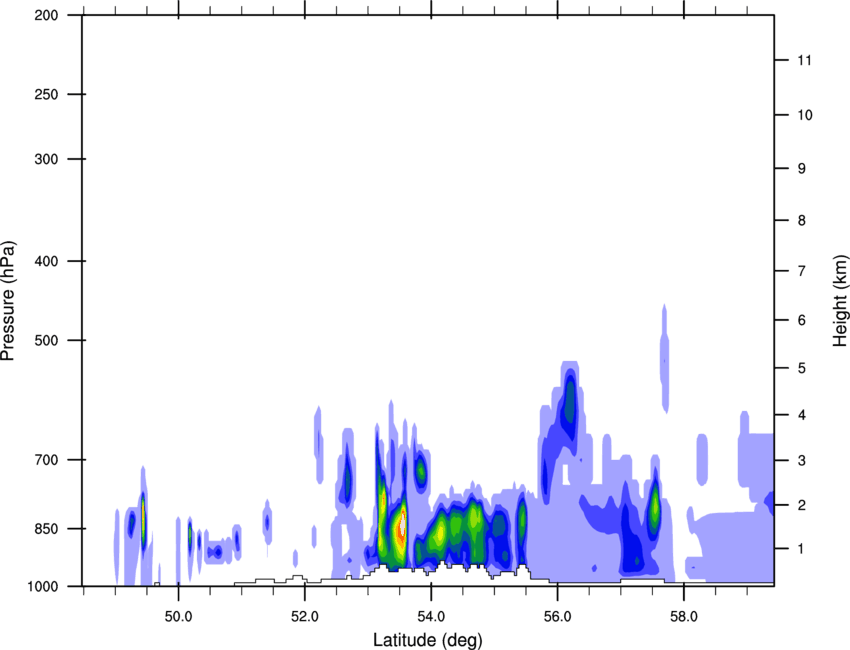
Task: Click the 6 km height label
Action: pos(802,320)
